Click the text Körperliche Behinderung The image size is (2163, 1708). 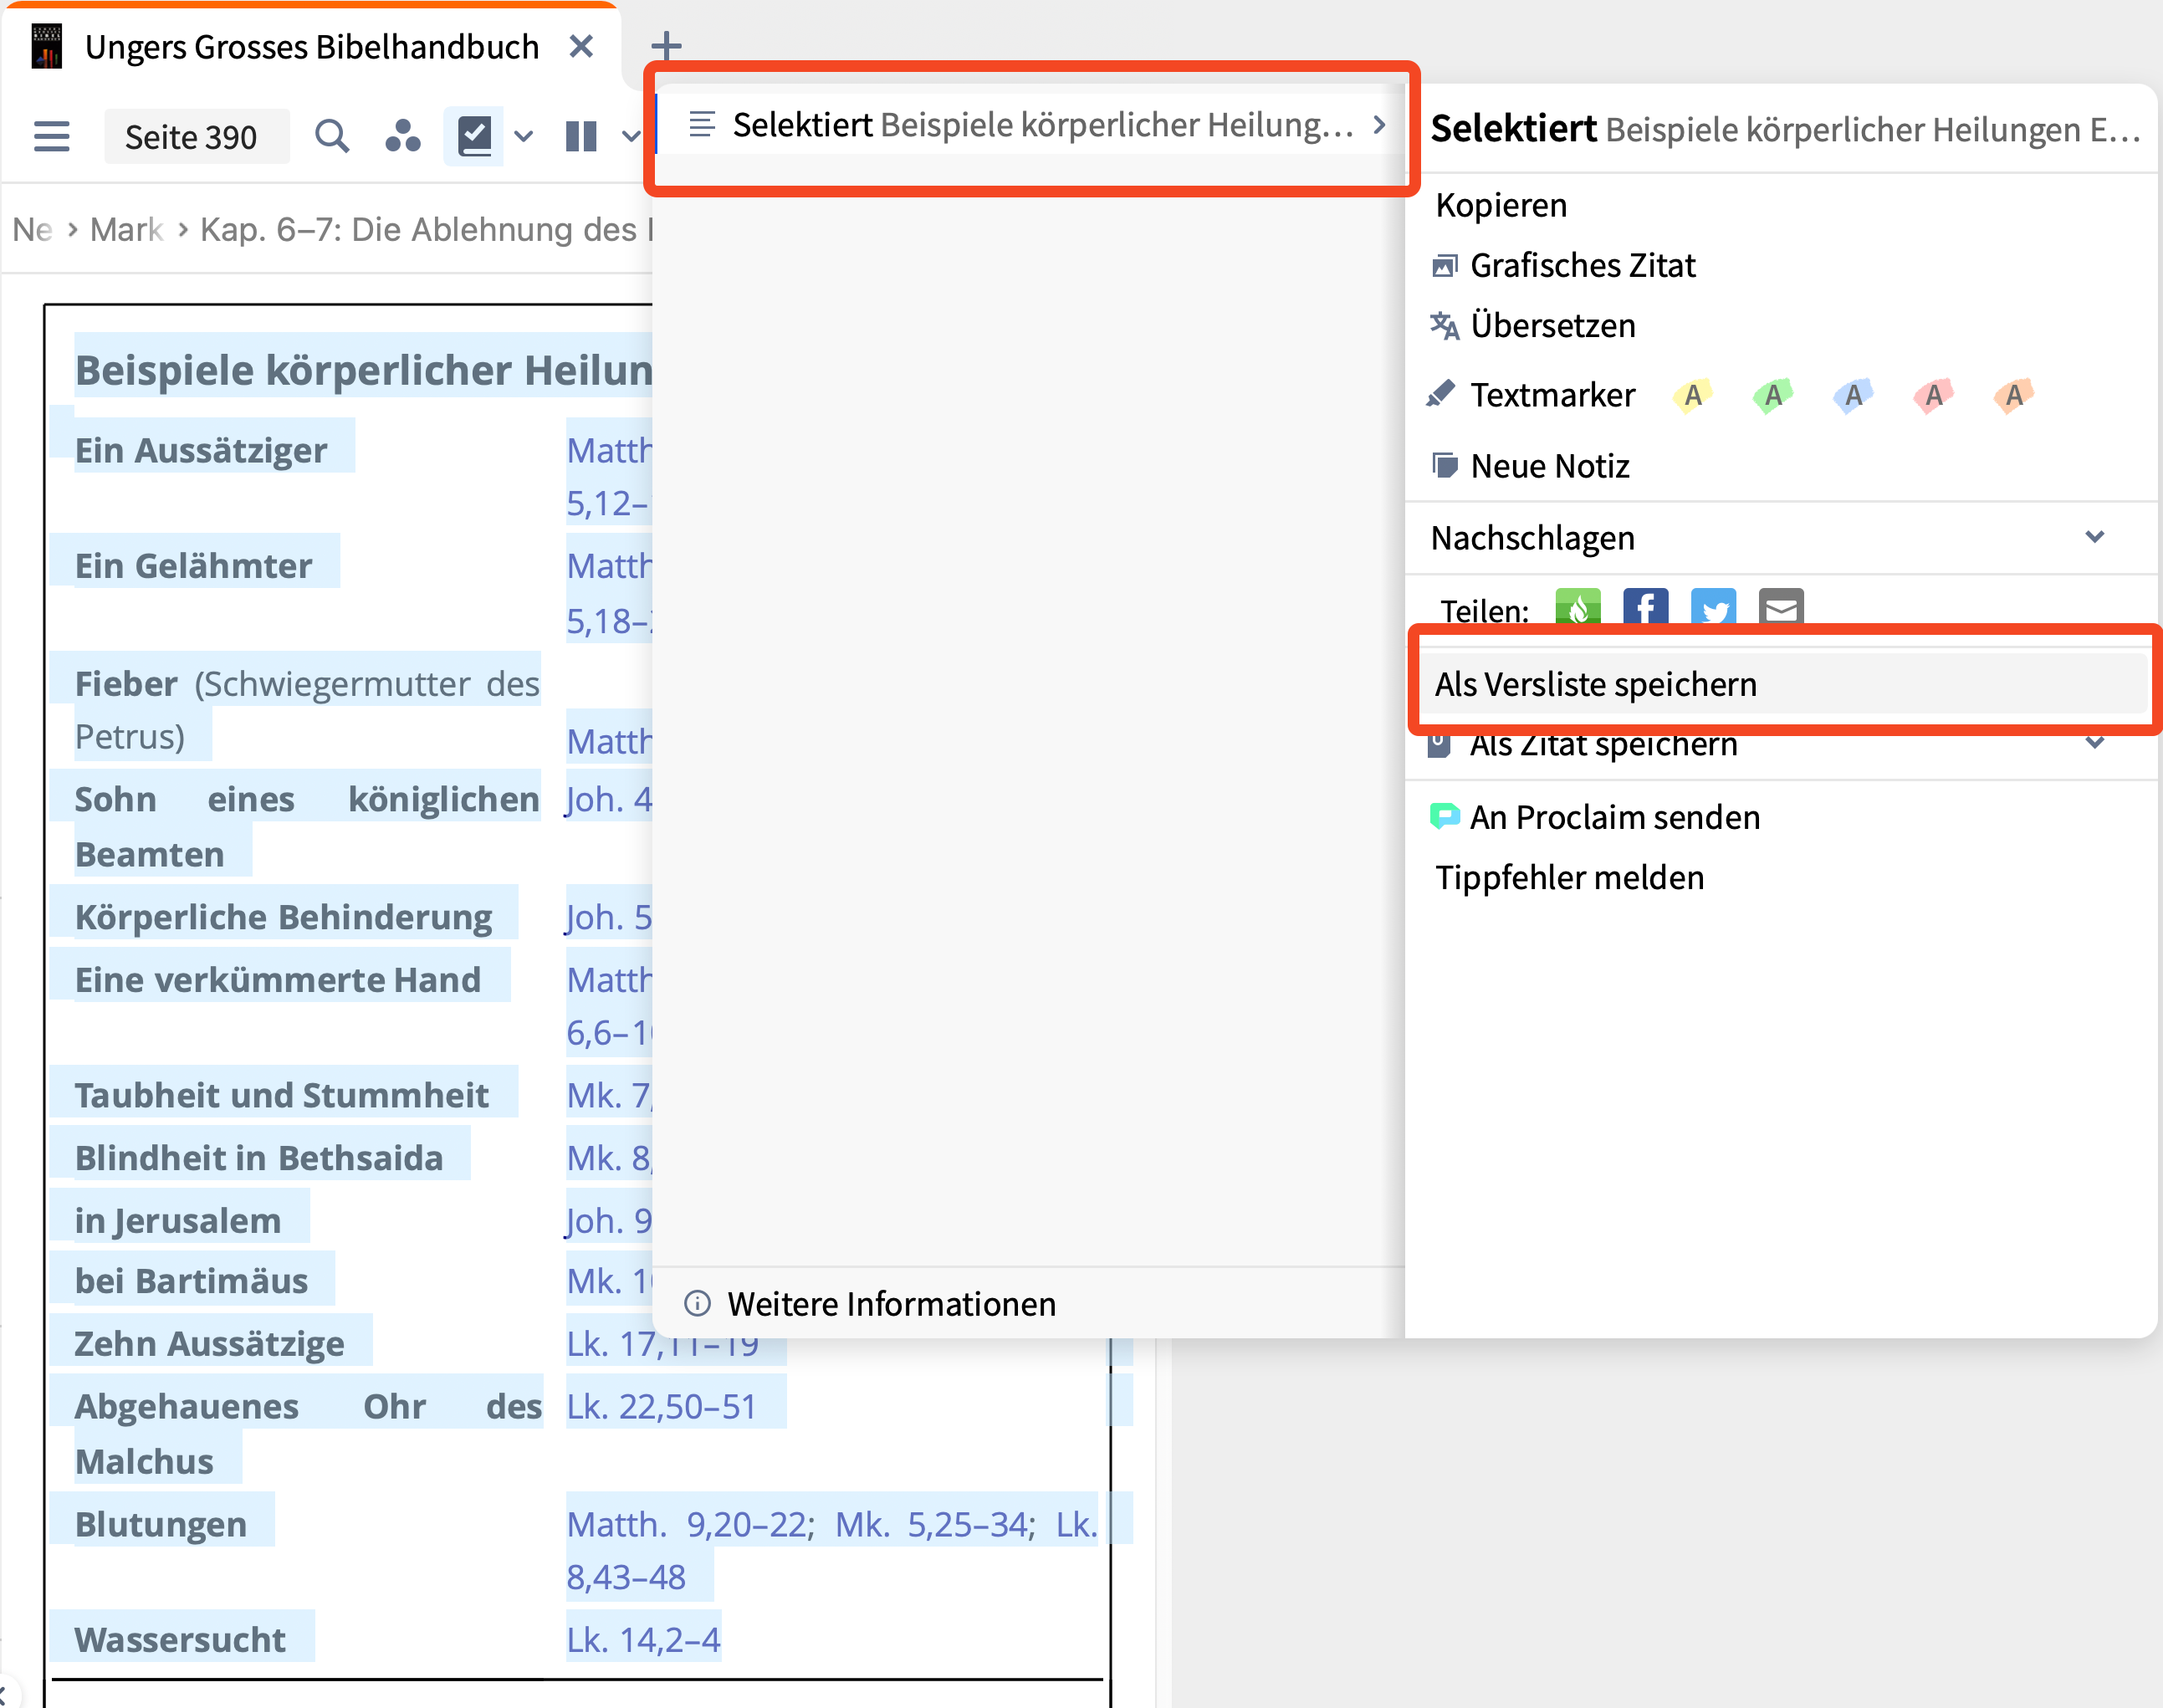coord(283,917)
